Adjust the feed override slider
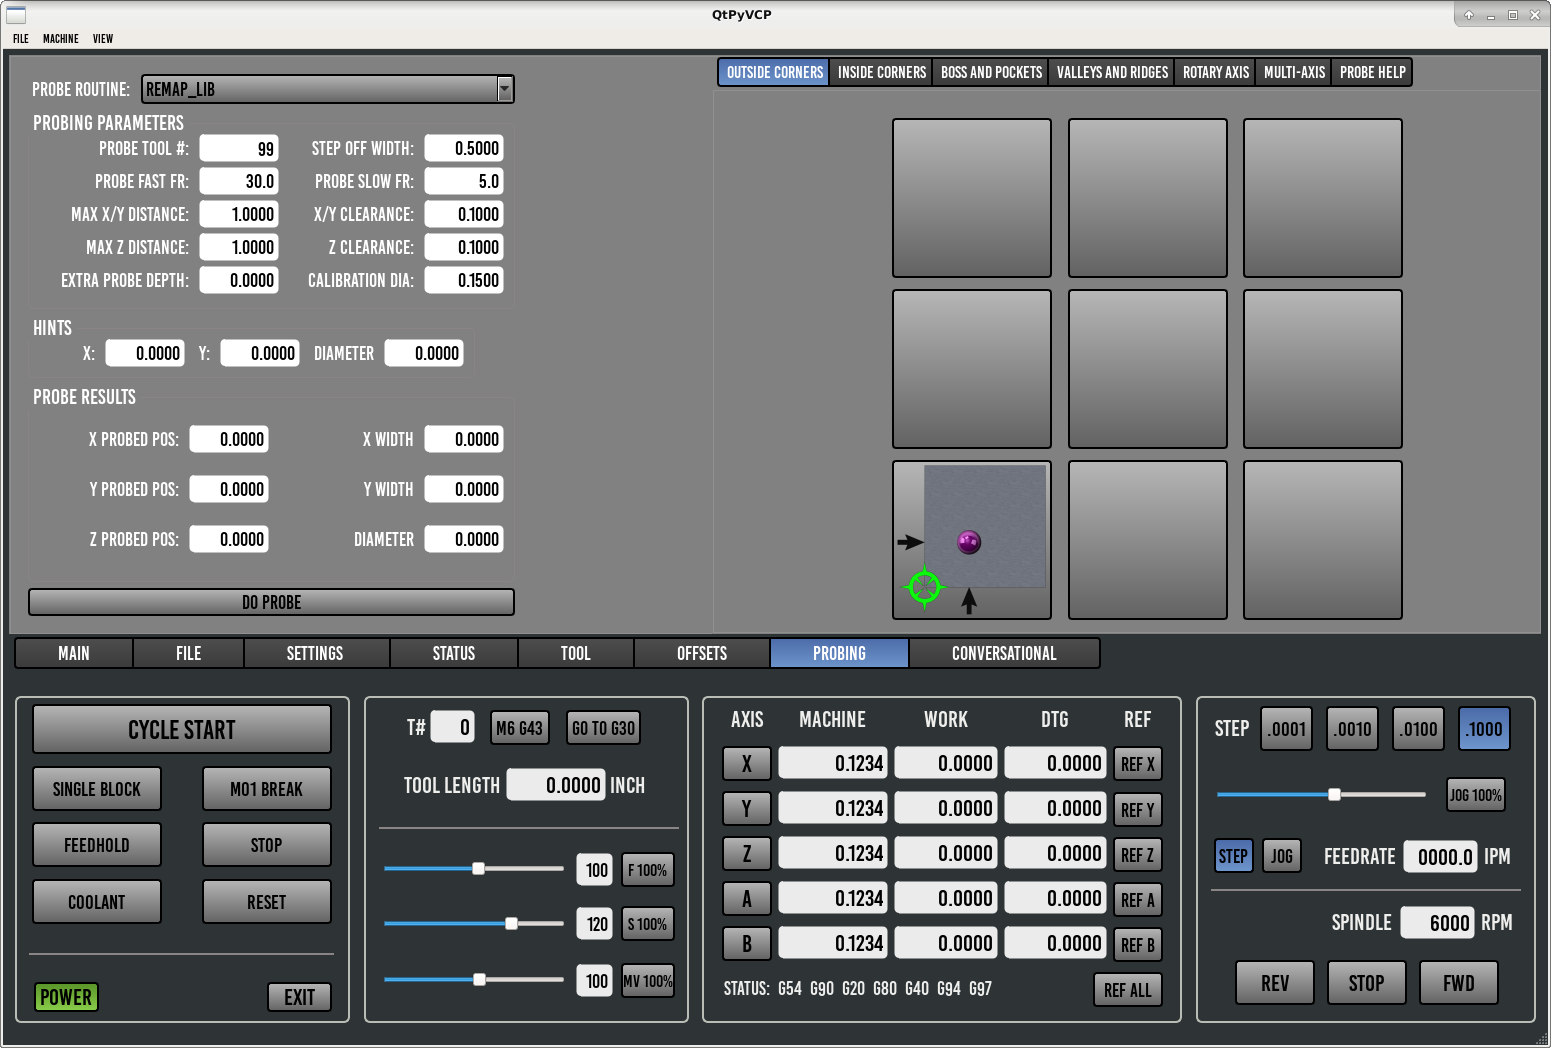Image resolution: width=1551 pixels, height=1048 pixels. point(474,868)
